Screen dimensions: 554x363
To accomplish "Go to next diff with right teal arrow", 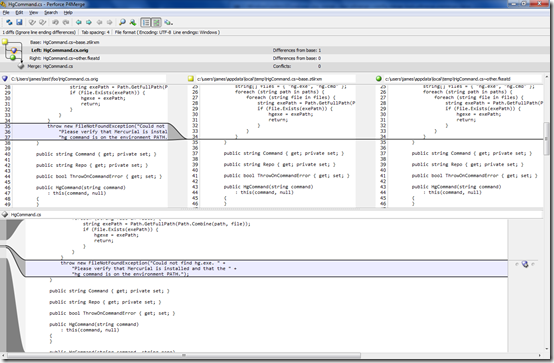I will [x=89, y=22].
